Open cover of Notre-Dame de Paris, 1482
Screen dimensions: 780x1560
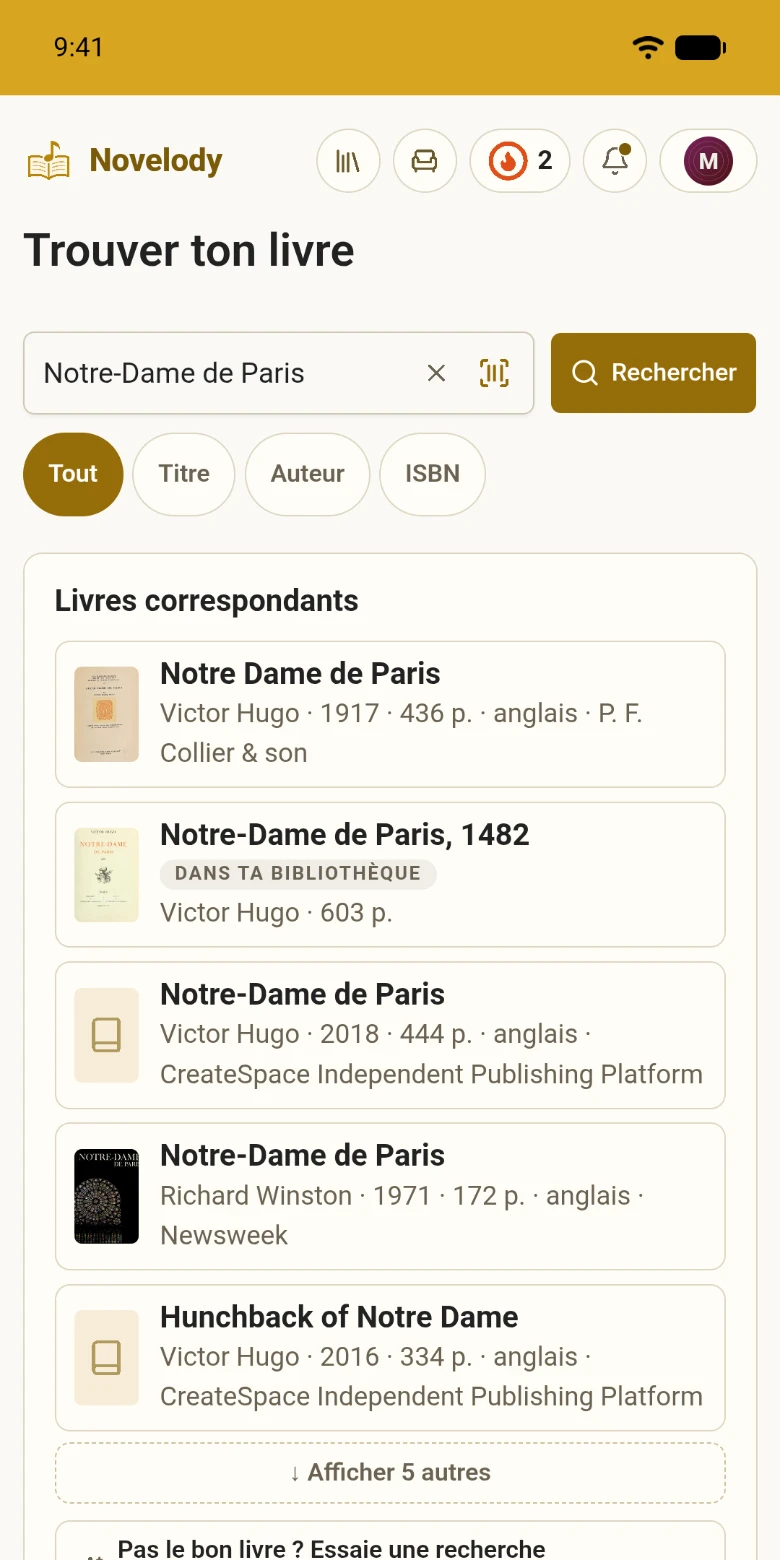[106, 874]
